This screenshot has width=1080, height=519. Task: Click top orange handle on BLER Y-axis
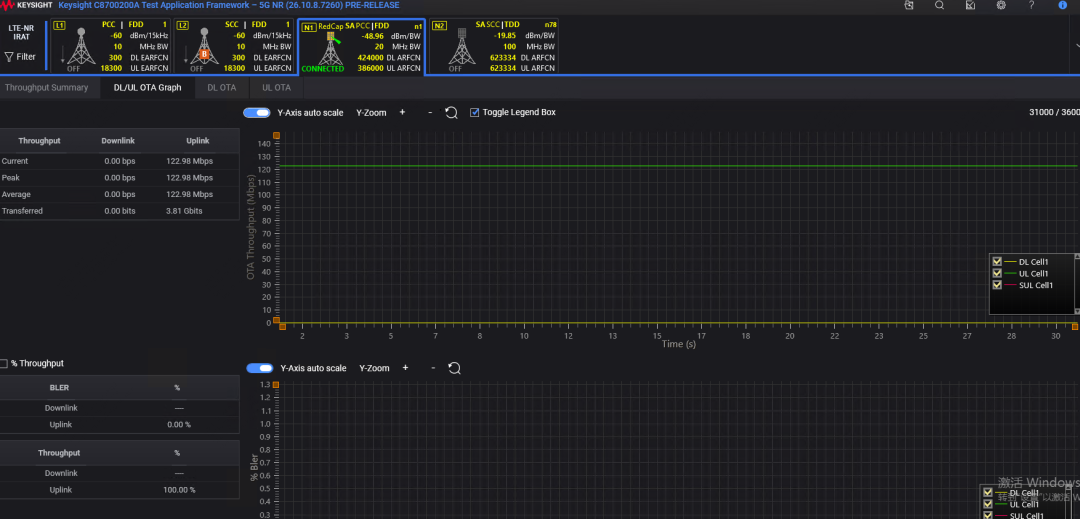pyautogui.click(x=276, y=385)
